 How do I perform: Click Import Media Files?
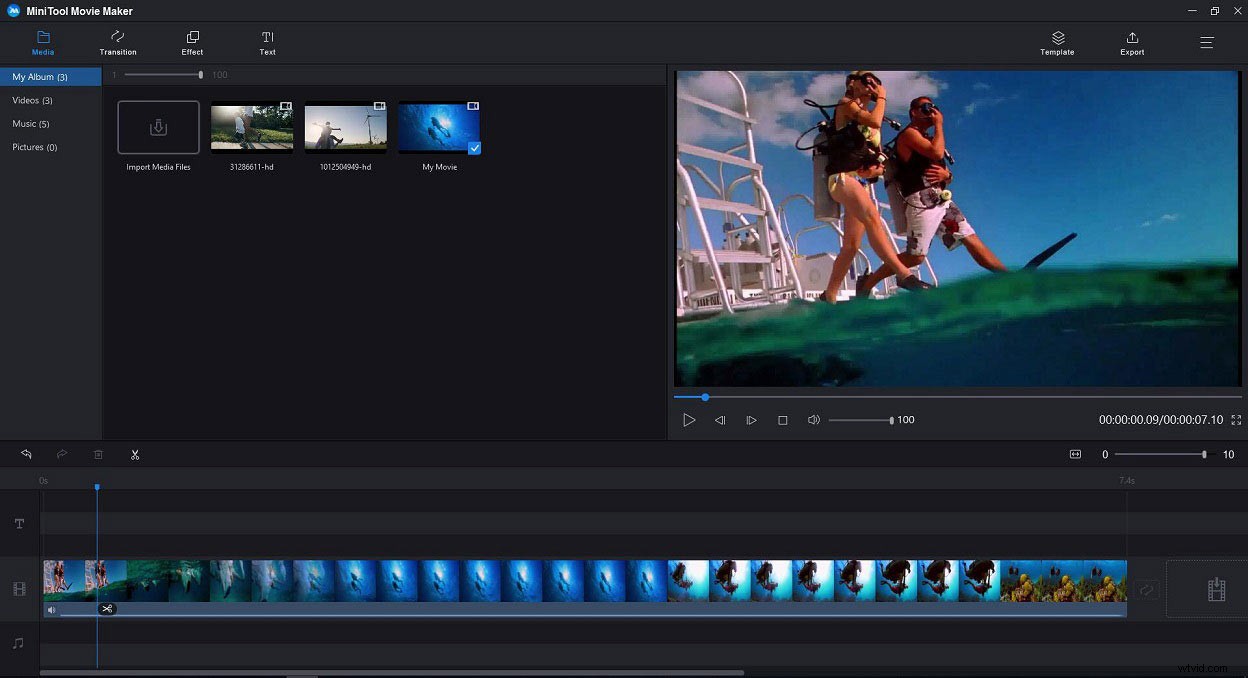click(x=158, y=127)
